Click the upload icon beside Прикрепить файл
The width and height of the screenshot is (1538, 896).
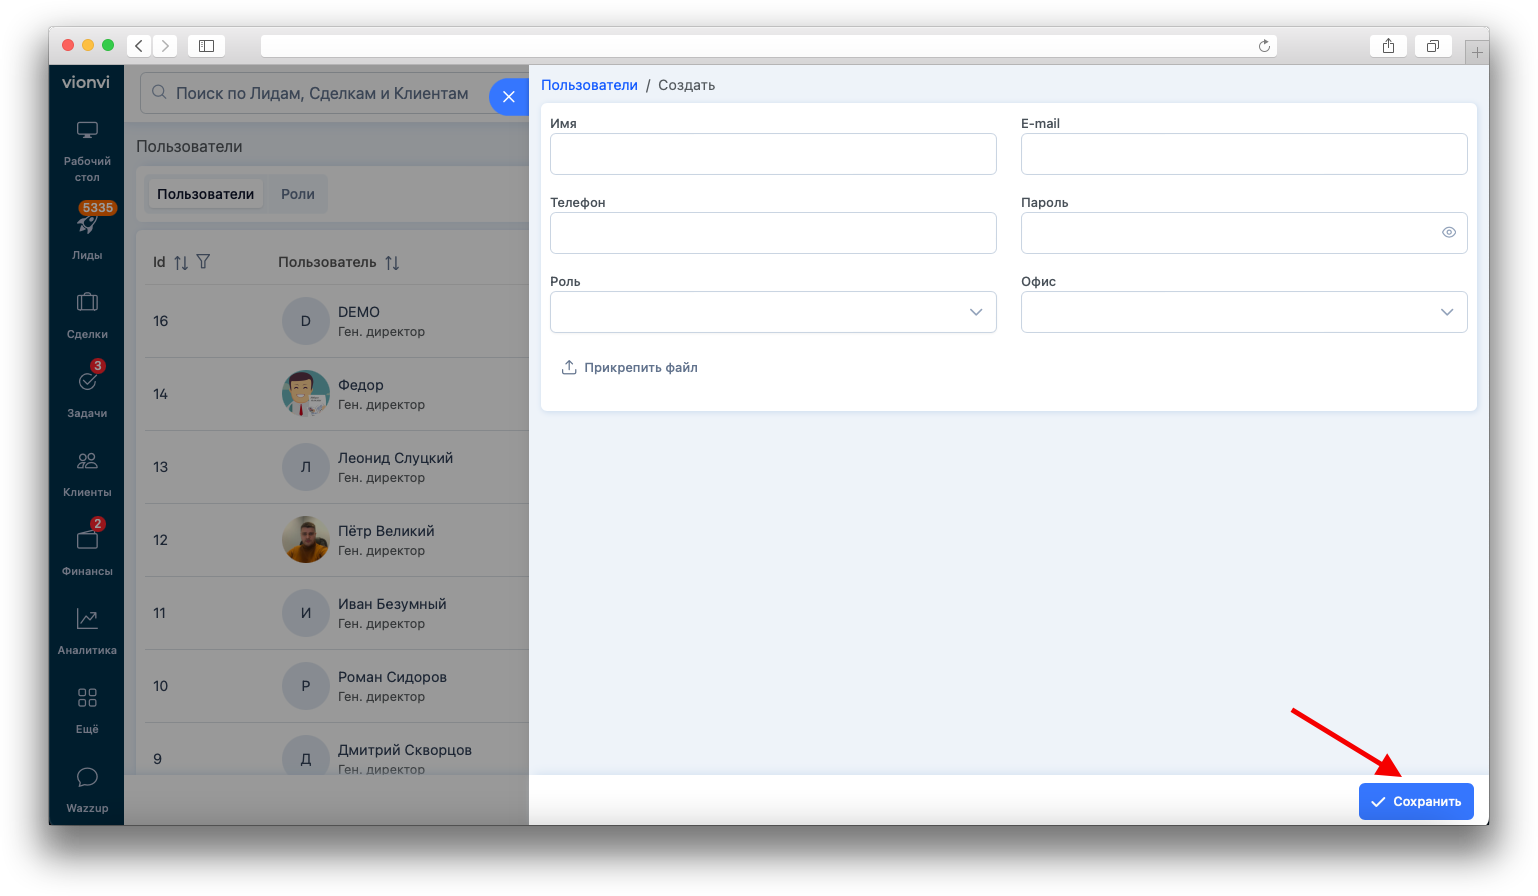point(568,367)
